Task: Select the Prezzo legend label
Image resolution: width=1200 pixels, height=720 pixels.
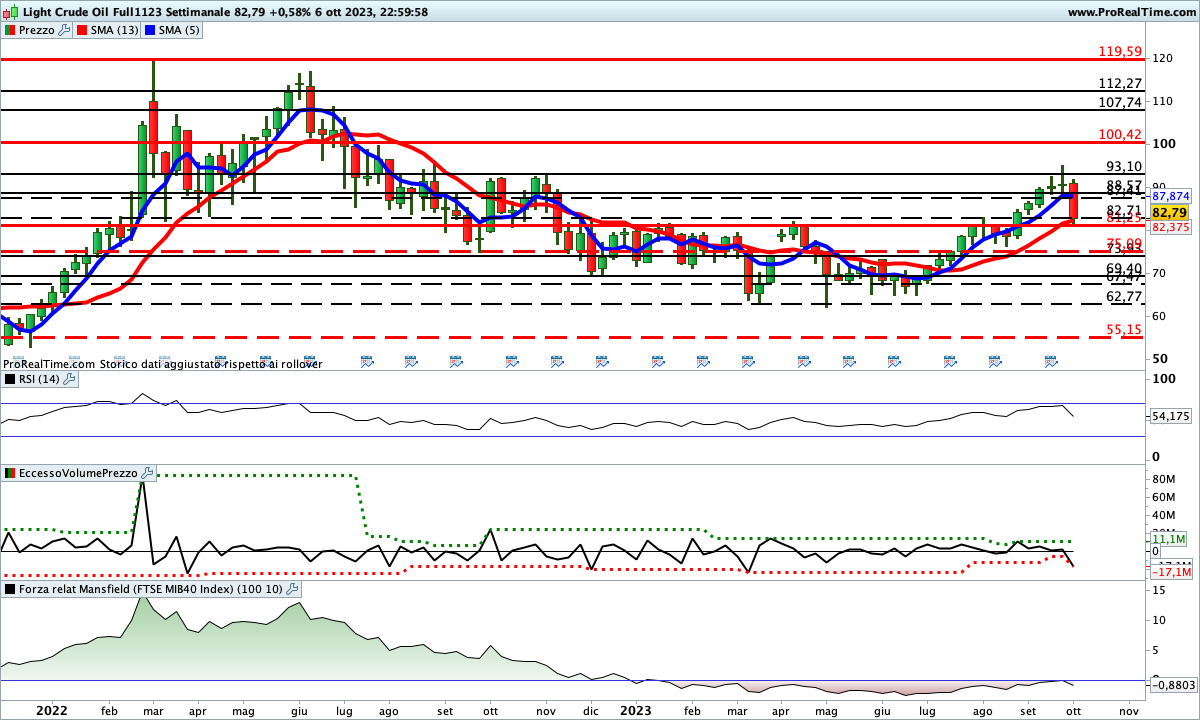Action: coord(36,30)
